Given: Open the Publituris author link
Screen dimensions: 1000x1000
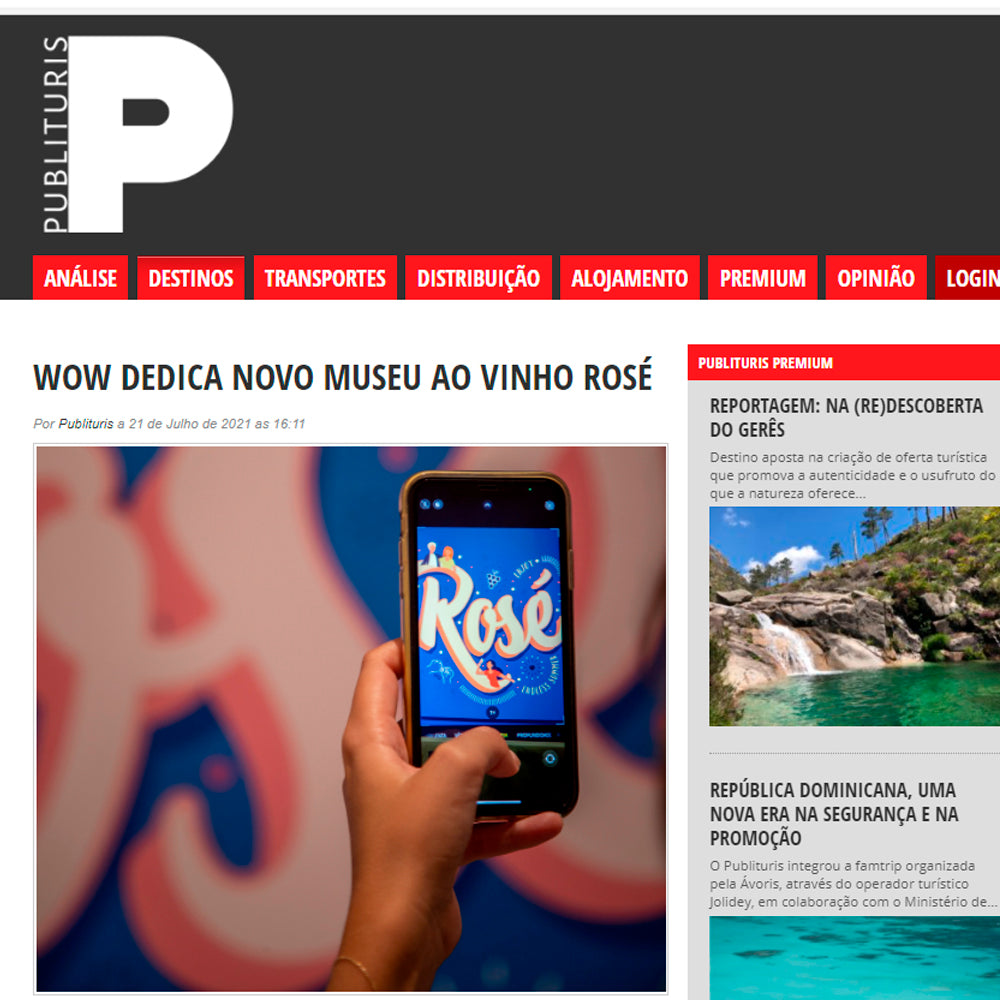Looking at the screenshot, I should click(x=86, y=424).
